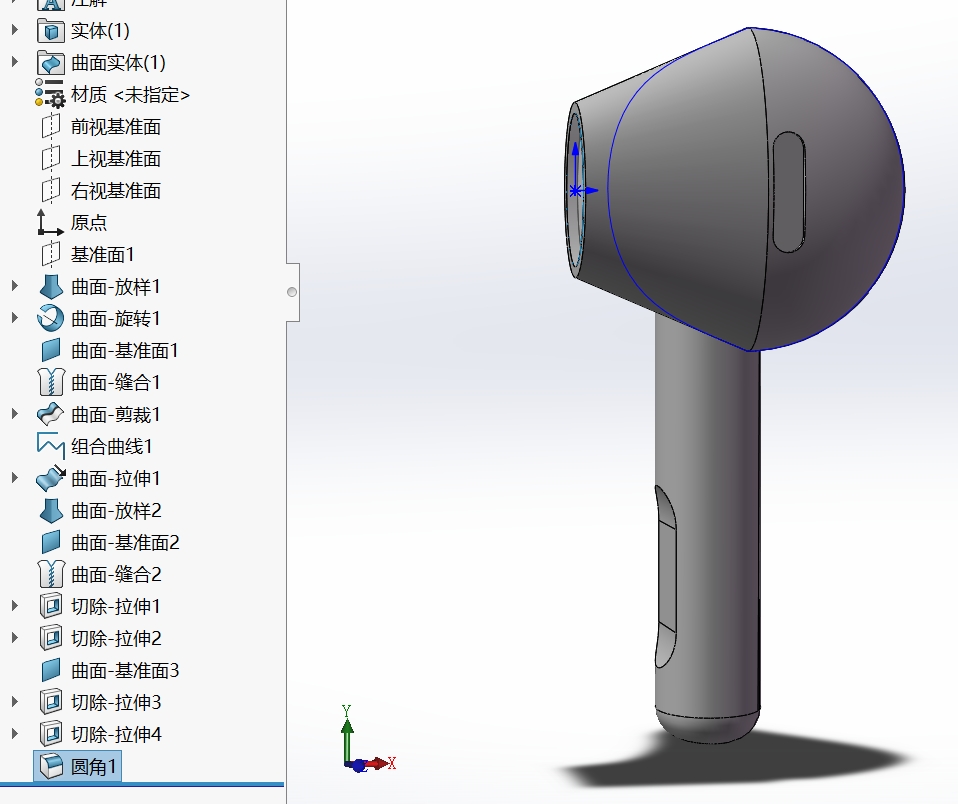This screenshot has width=958, height=804.
Task: Click the 曲面实体 surface bodies folder icon
Action: [x=51, y=62]
